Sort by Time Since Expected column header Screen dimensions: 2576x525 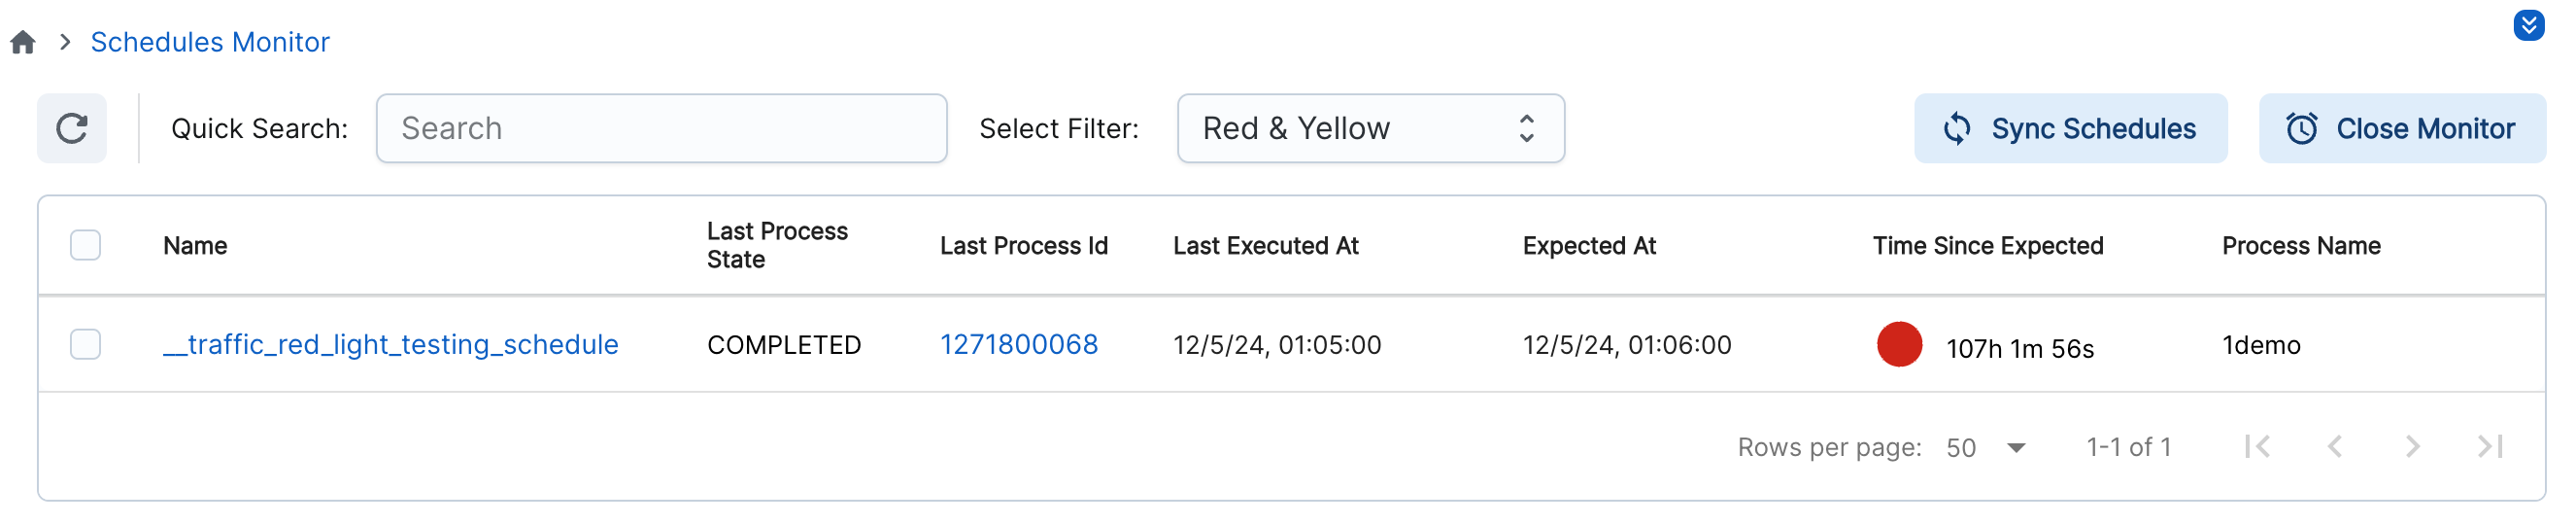1987,246
